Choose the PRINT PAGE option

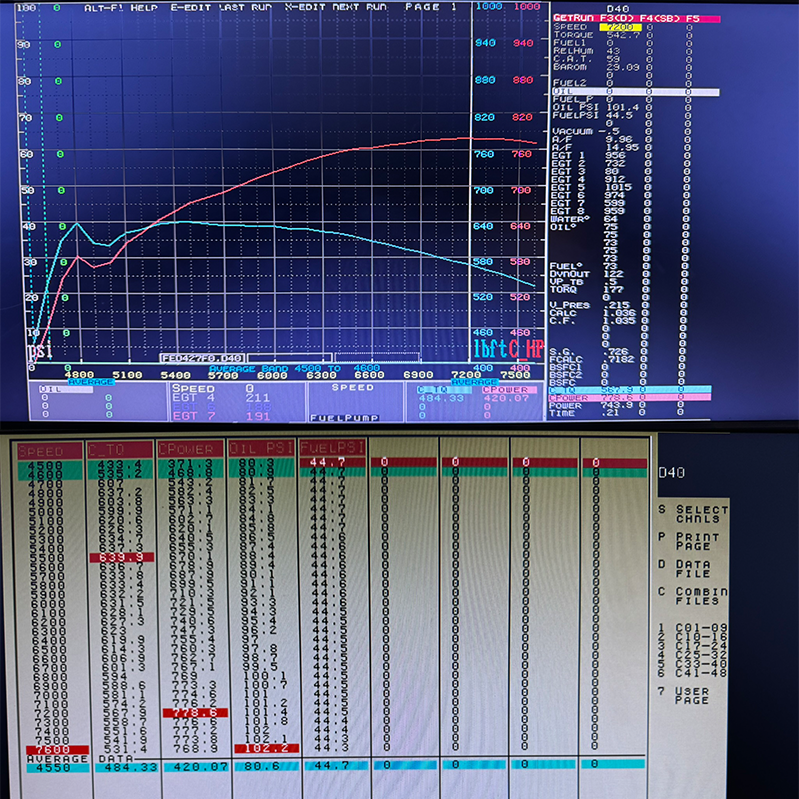click(x=707, y=542)
